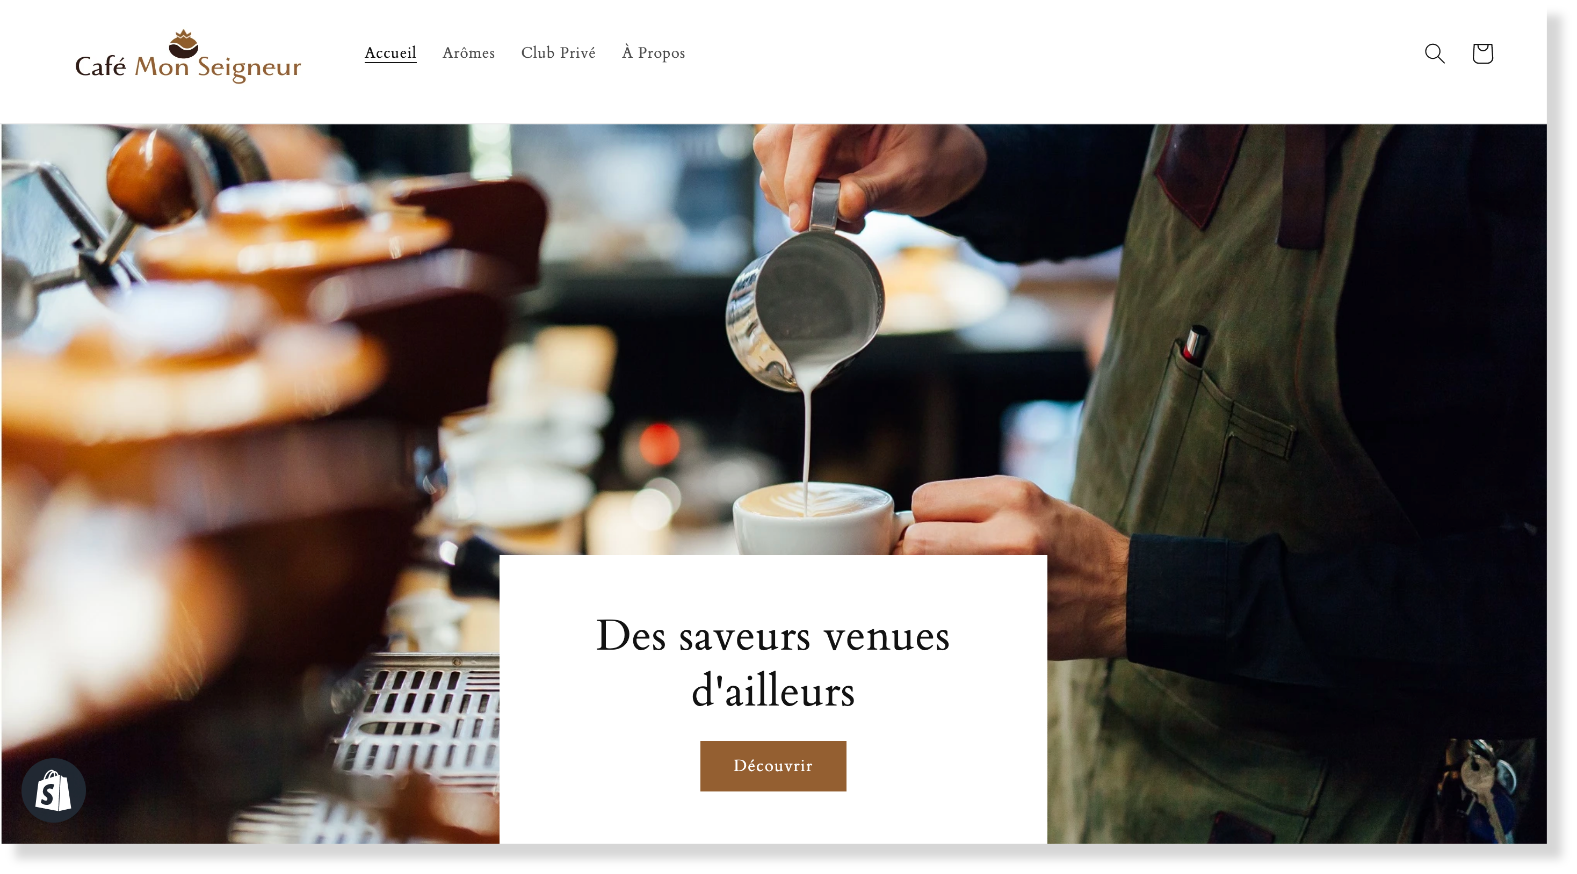Viewport: 1577px width, 874px height.
Task: Click the Café Mon Seigneur logo text
Action: coord(188,68)
